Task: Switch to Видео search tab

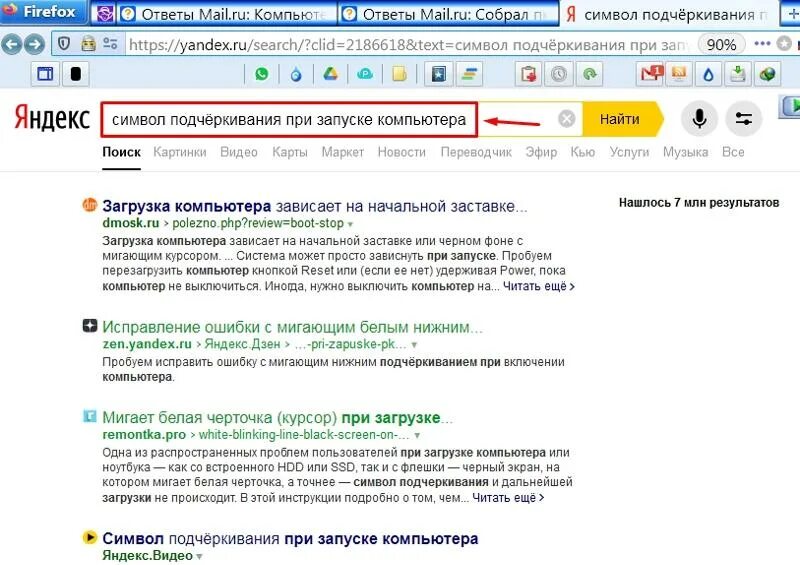Action: [x=239, y=152]
